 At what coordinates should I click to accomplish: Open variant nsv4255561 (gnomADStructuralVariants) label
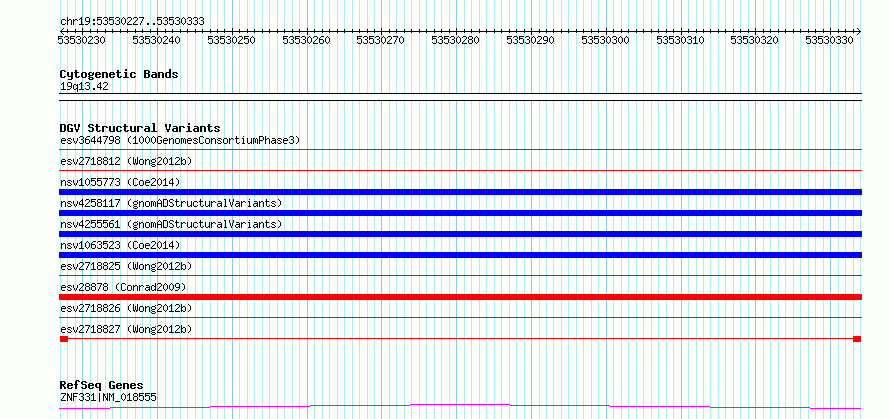(x=171, y=224)
